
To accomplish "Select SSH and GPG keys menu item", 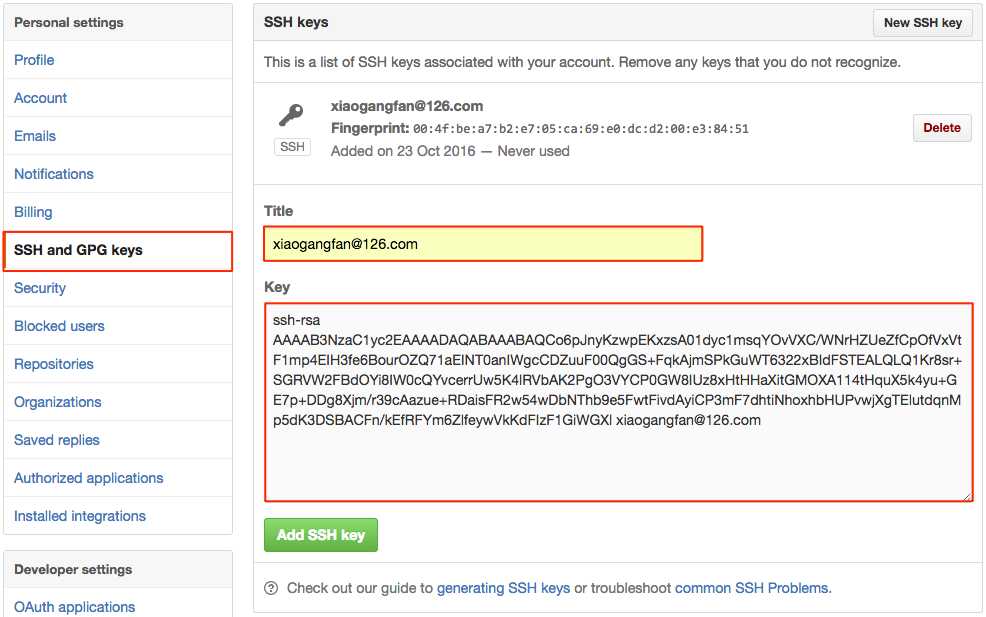I will click(78, 250).
